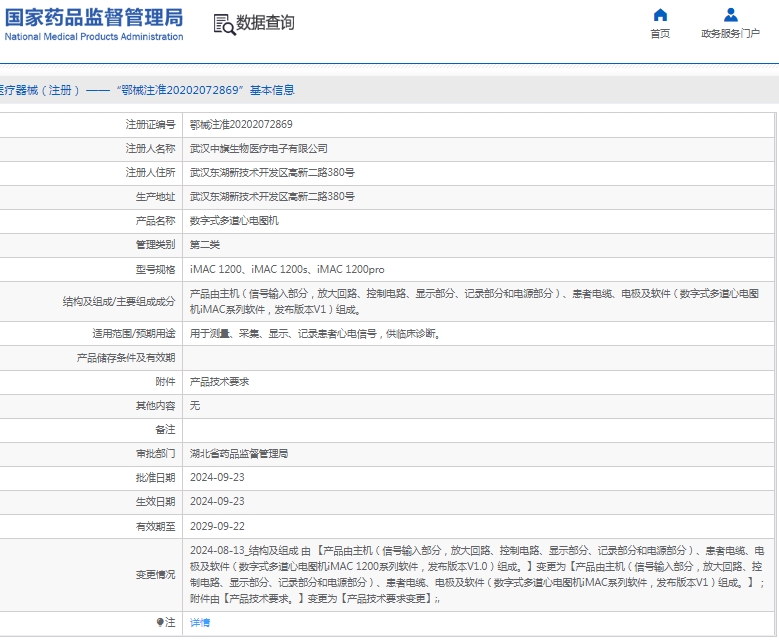Click the empty 备注 value cell
This screenshot has height=641, width=779.
tap(479, 430)
